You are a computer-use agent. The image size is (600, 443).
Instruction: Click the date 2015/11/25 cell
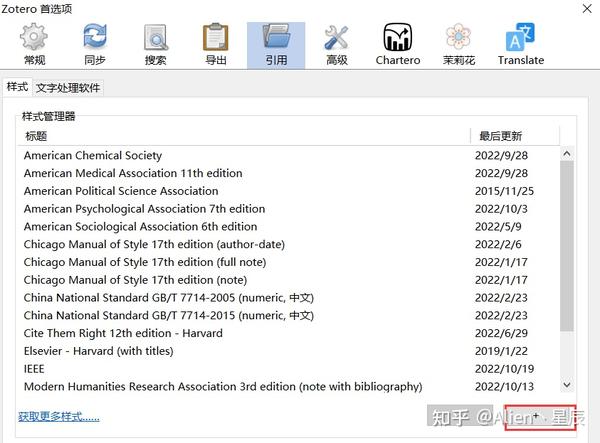[504, 191]
